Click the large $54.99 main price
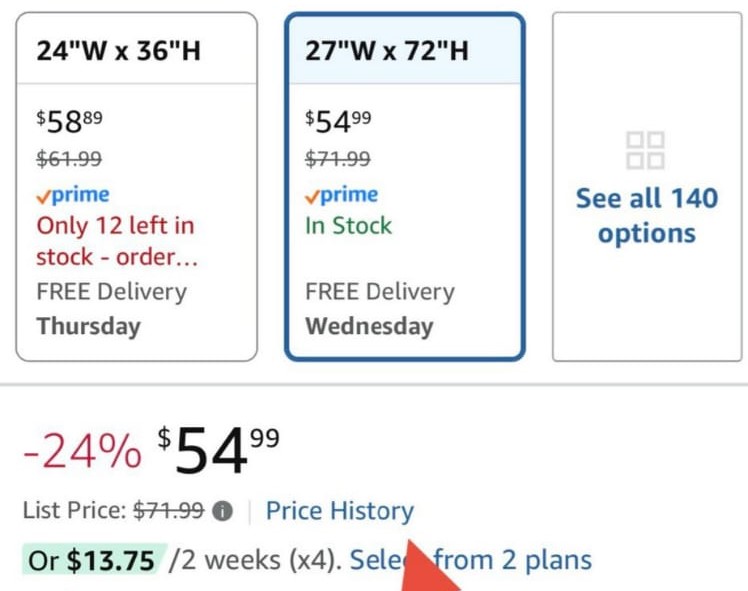Image resolution: width=748 pixels, height=591 pixels. [x=219, y=450]
